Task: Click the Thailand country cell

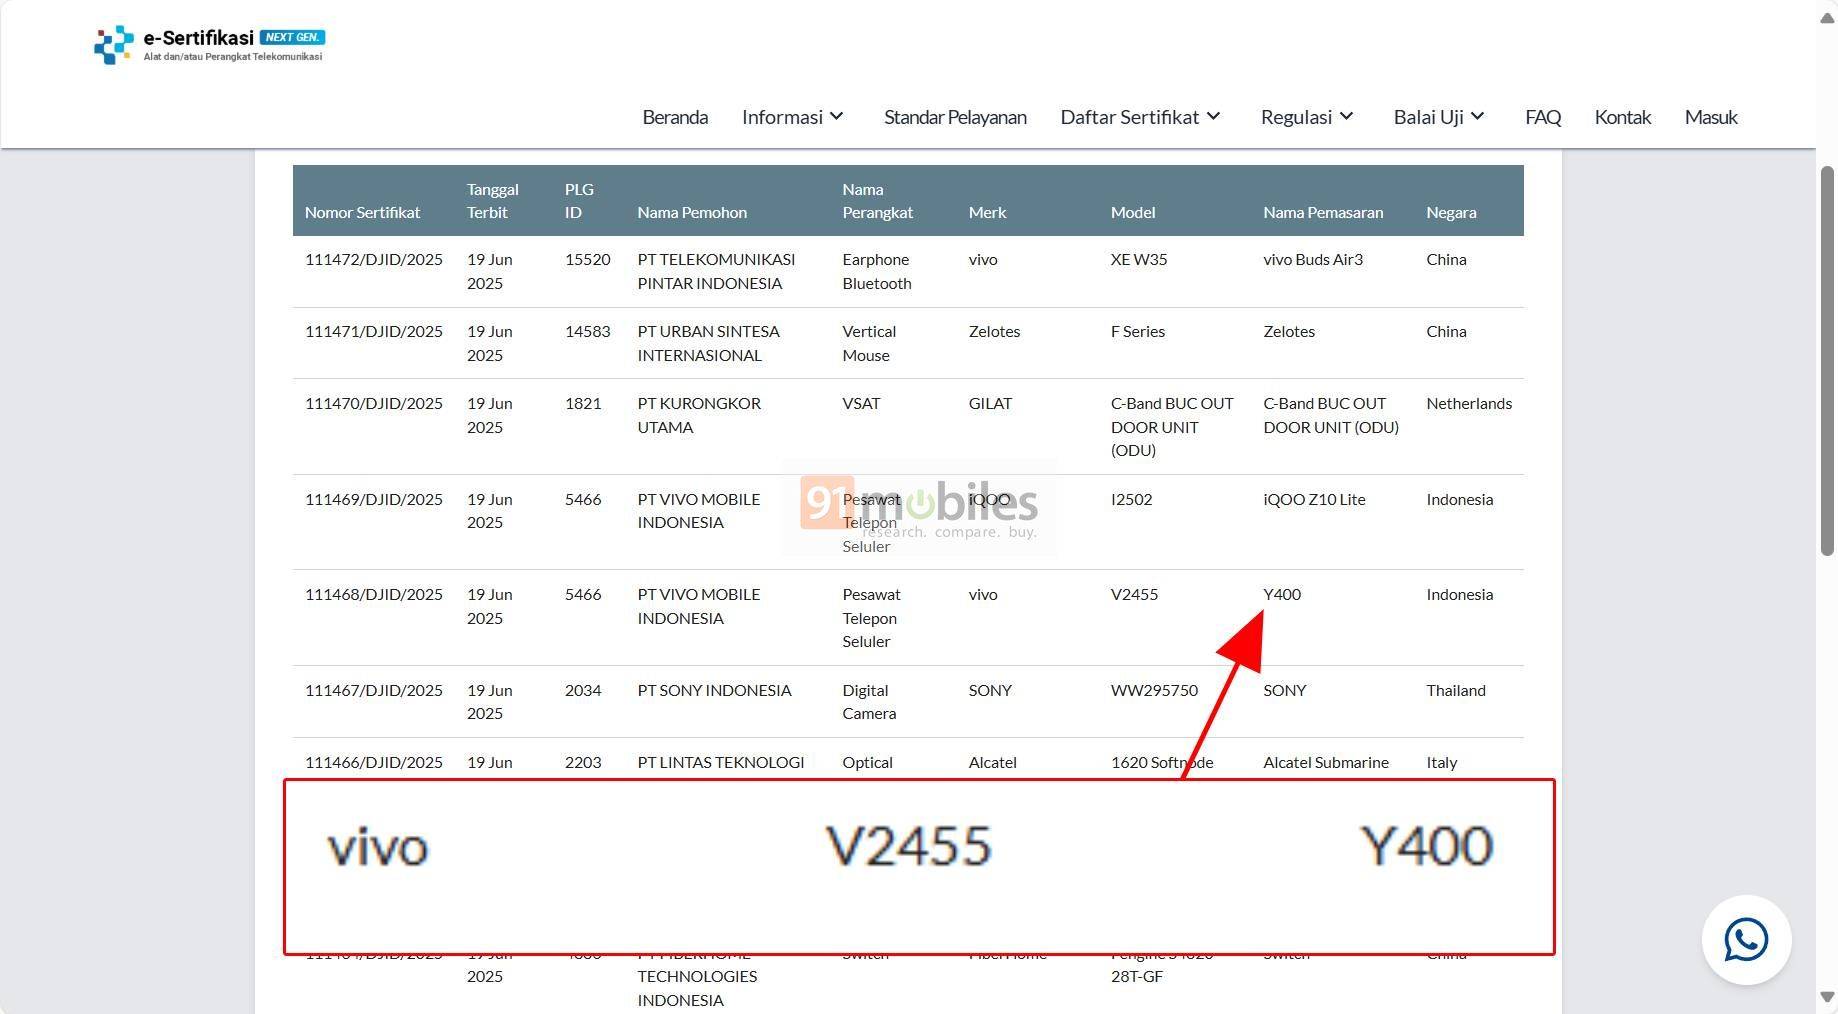Action: click(x=1456, y=690)
